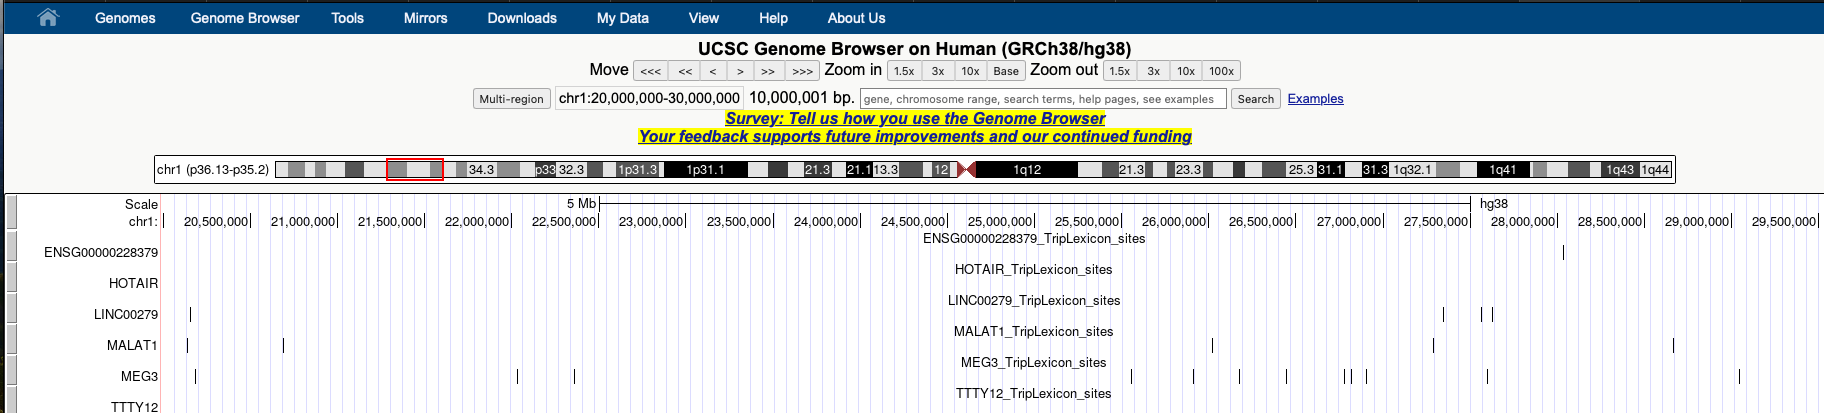The width and height of the screenshot is (1824, 413).
Task: Click the red highlighted ideogram region
Action: point(415,169)
